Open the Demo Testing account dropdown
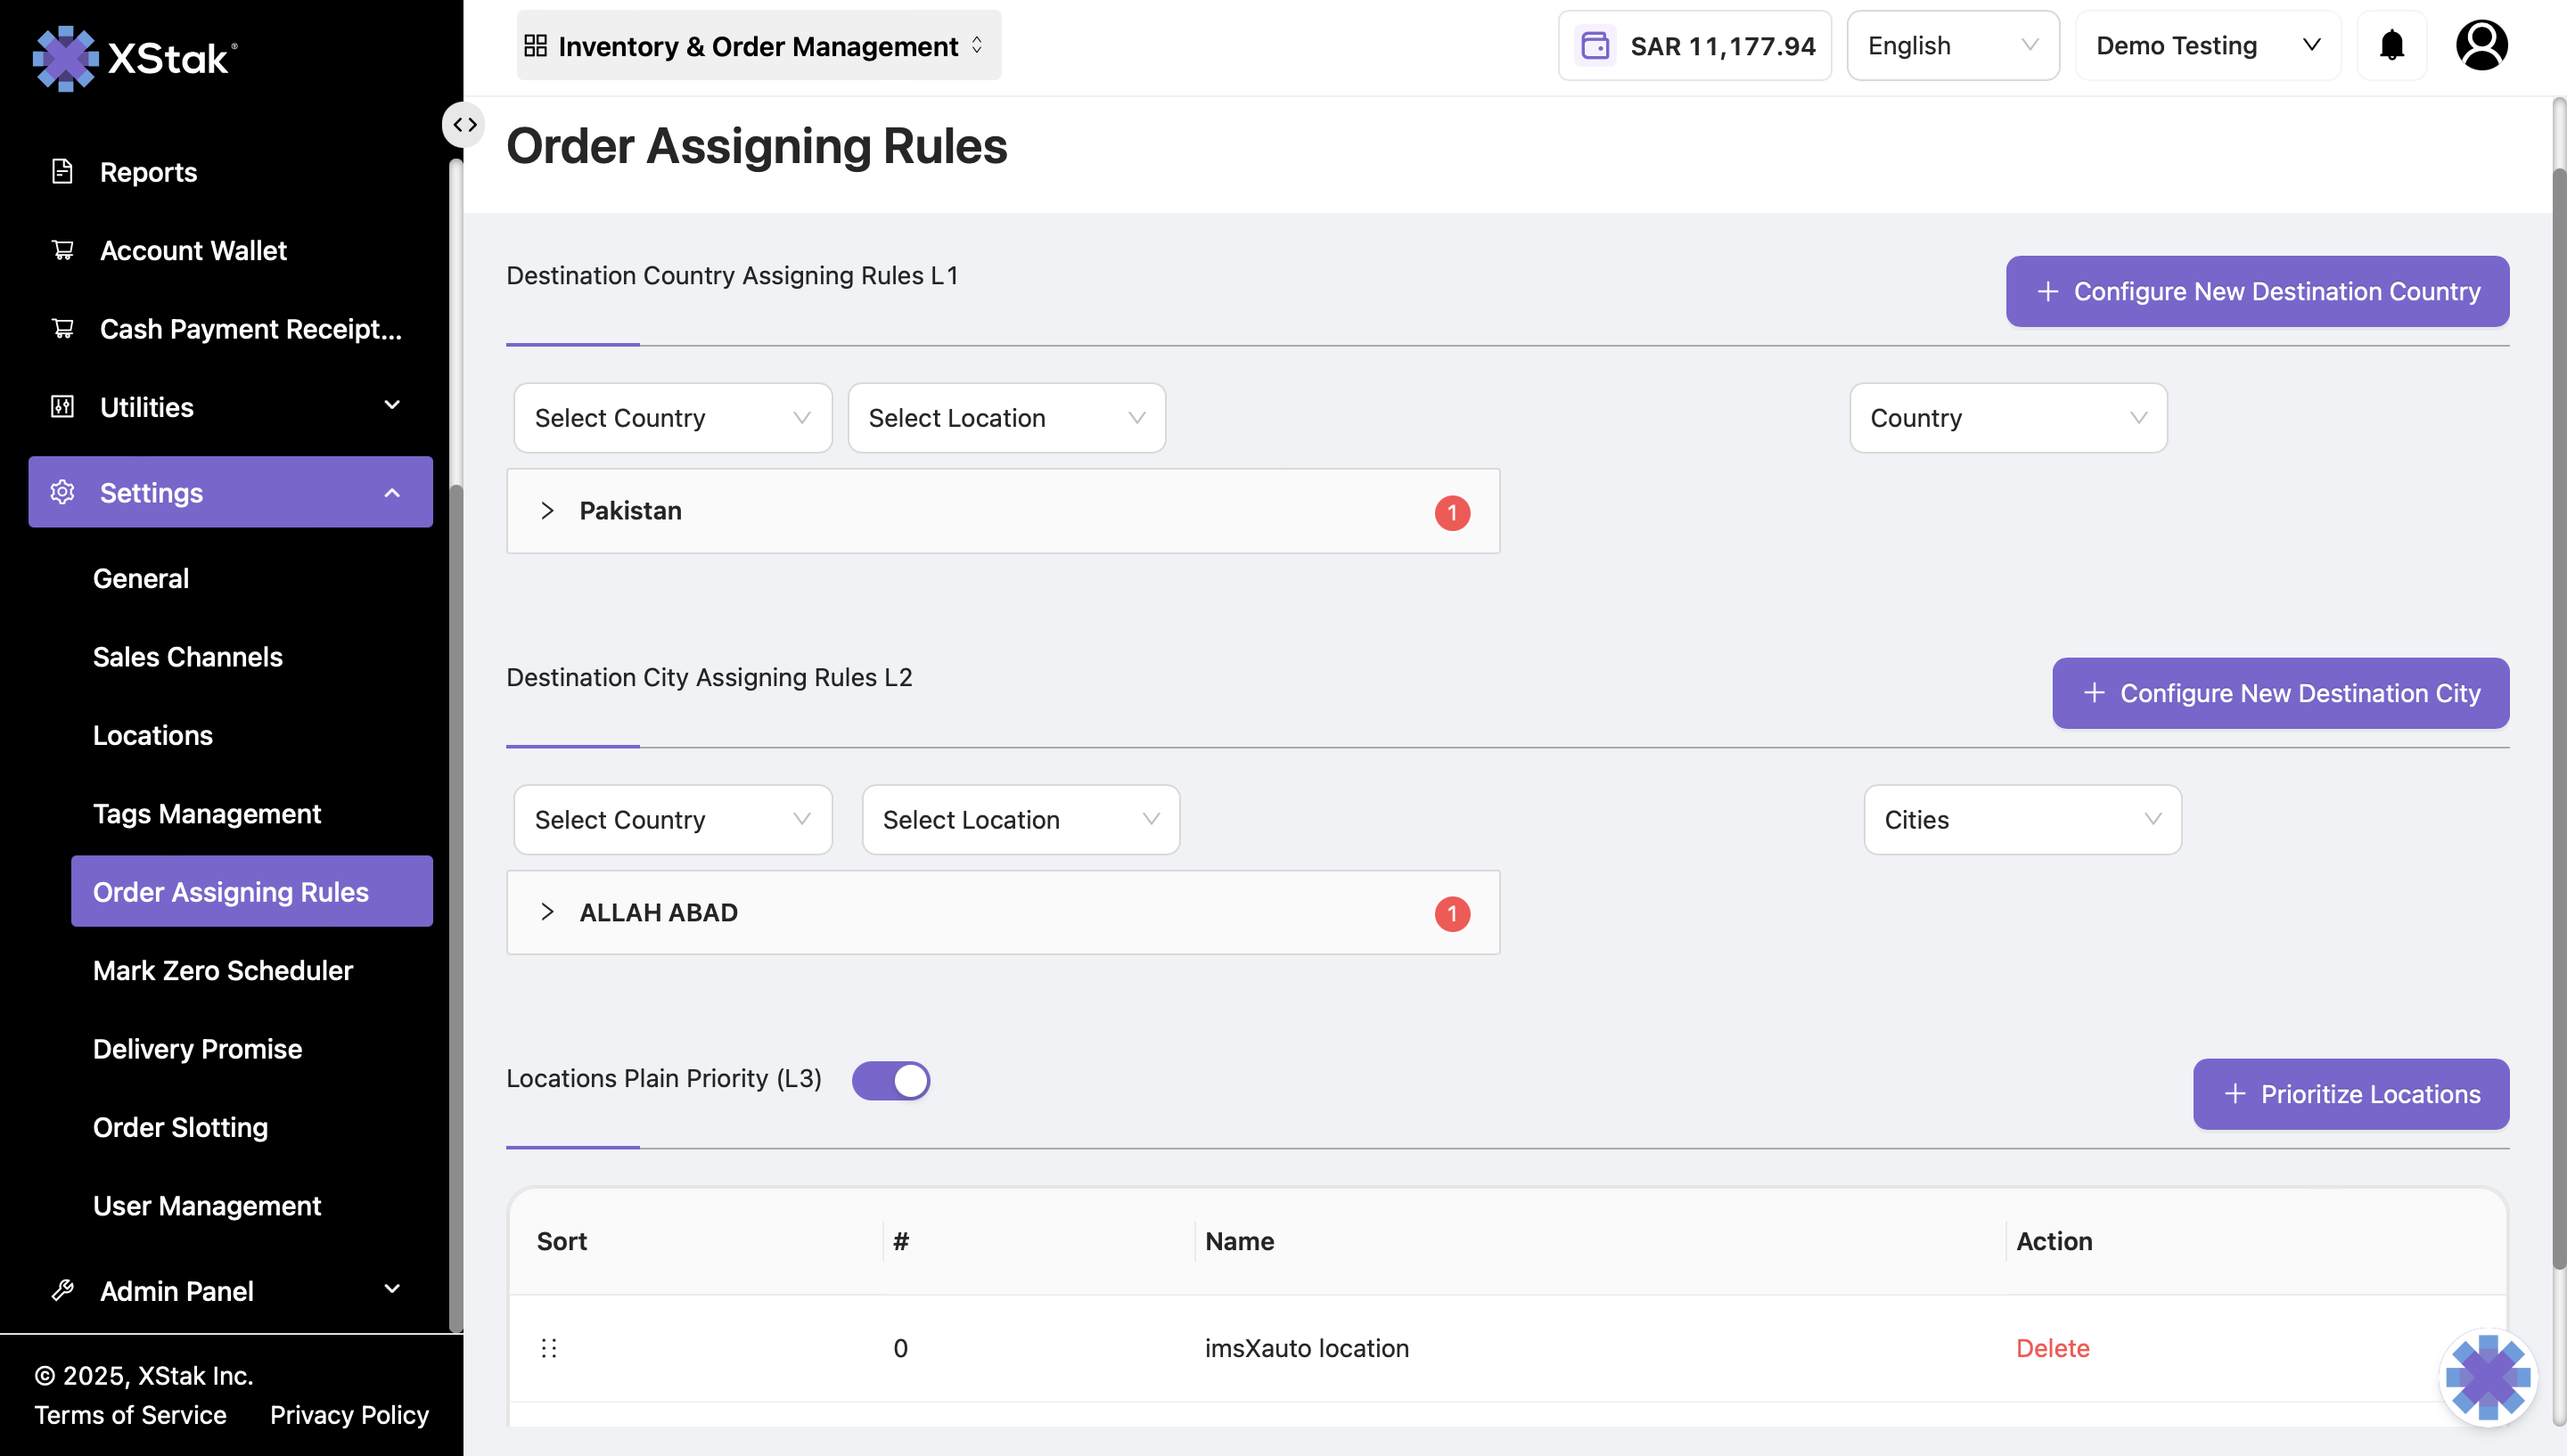This screenshot has height=1456, width=2567. 2207,46
